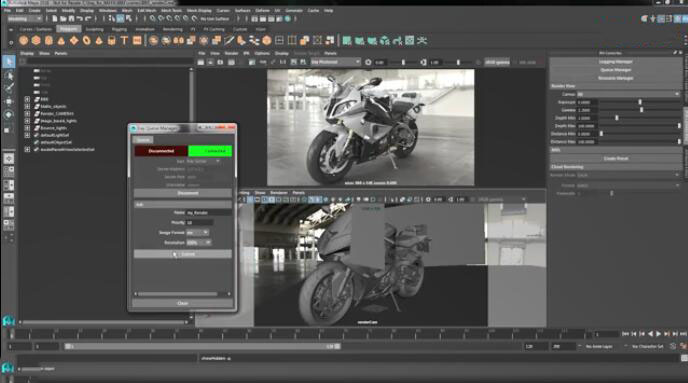Open the Queue Manager from the controller panel
688x383 pixels.
(615, 70)
